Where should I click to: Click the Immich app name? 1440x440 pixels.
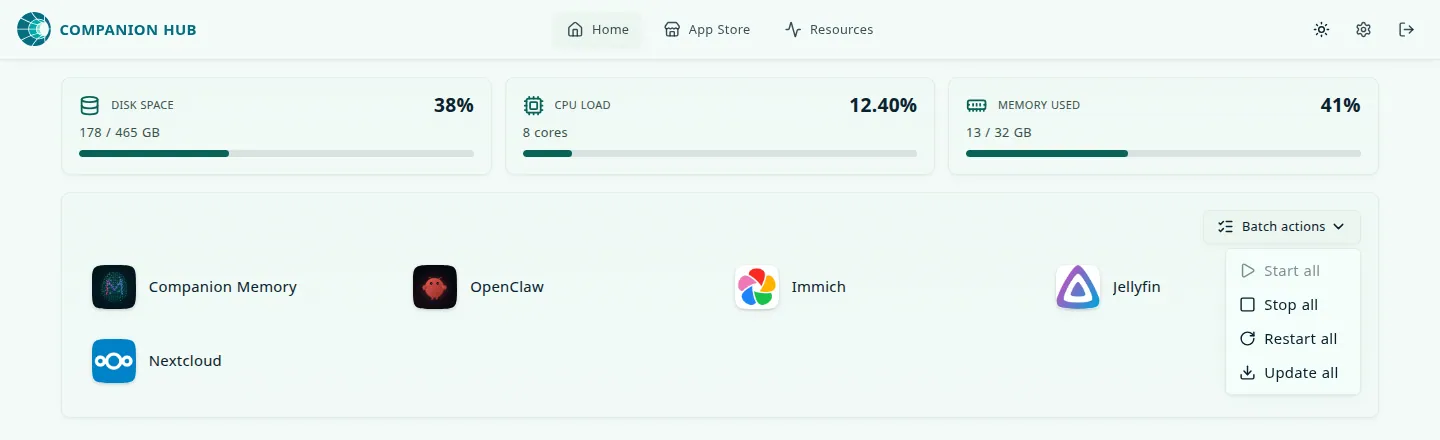point(819,287)
